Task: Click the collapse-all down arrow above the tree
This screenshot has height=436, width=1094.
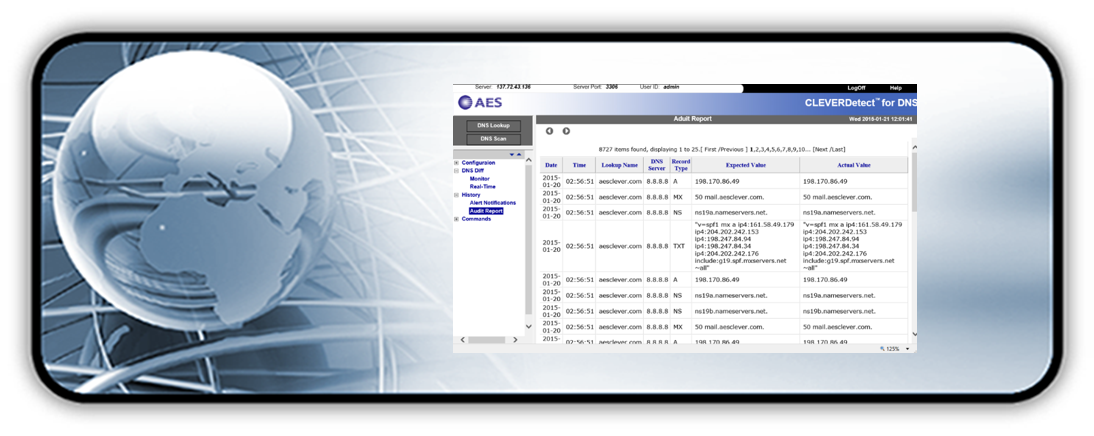Action: [x=511, y=154]
